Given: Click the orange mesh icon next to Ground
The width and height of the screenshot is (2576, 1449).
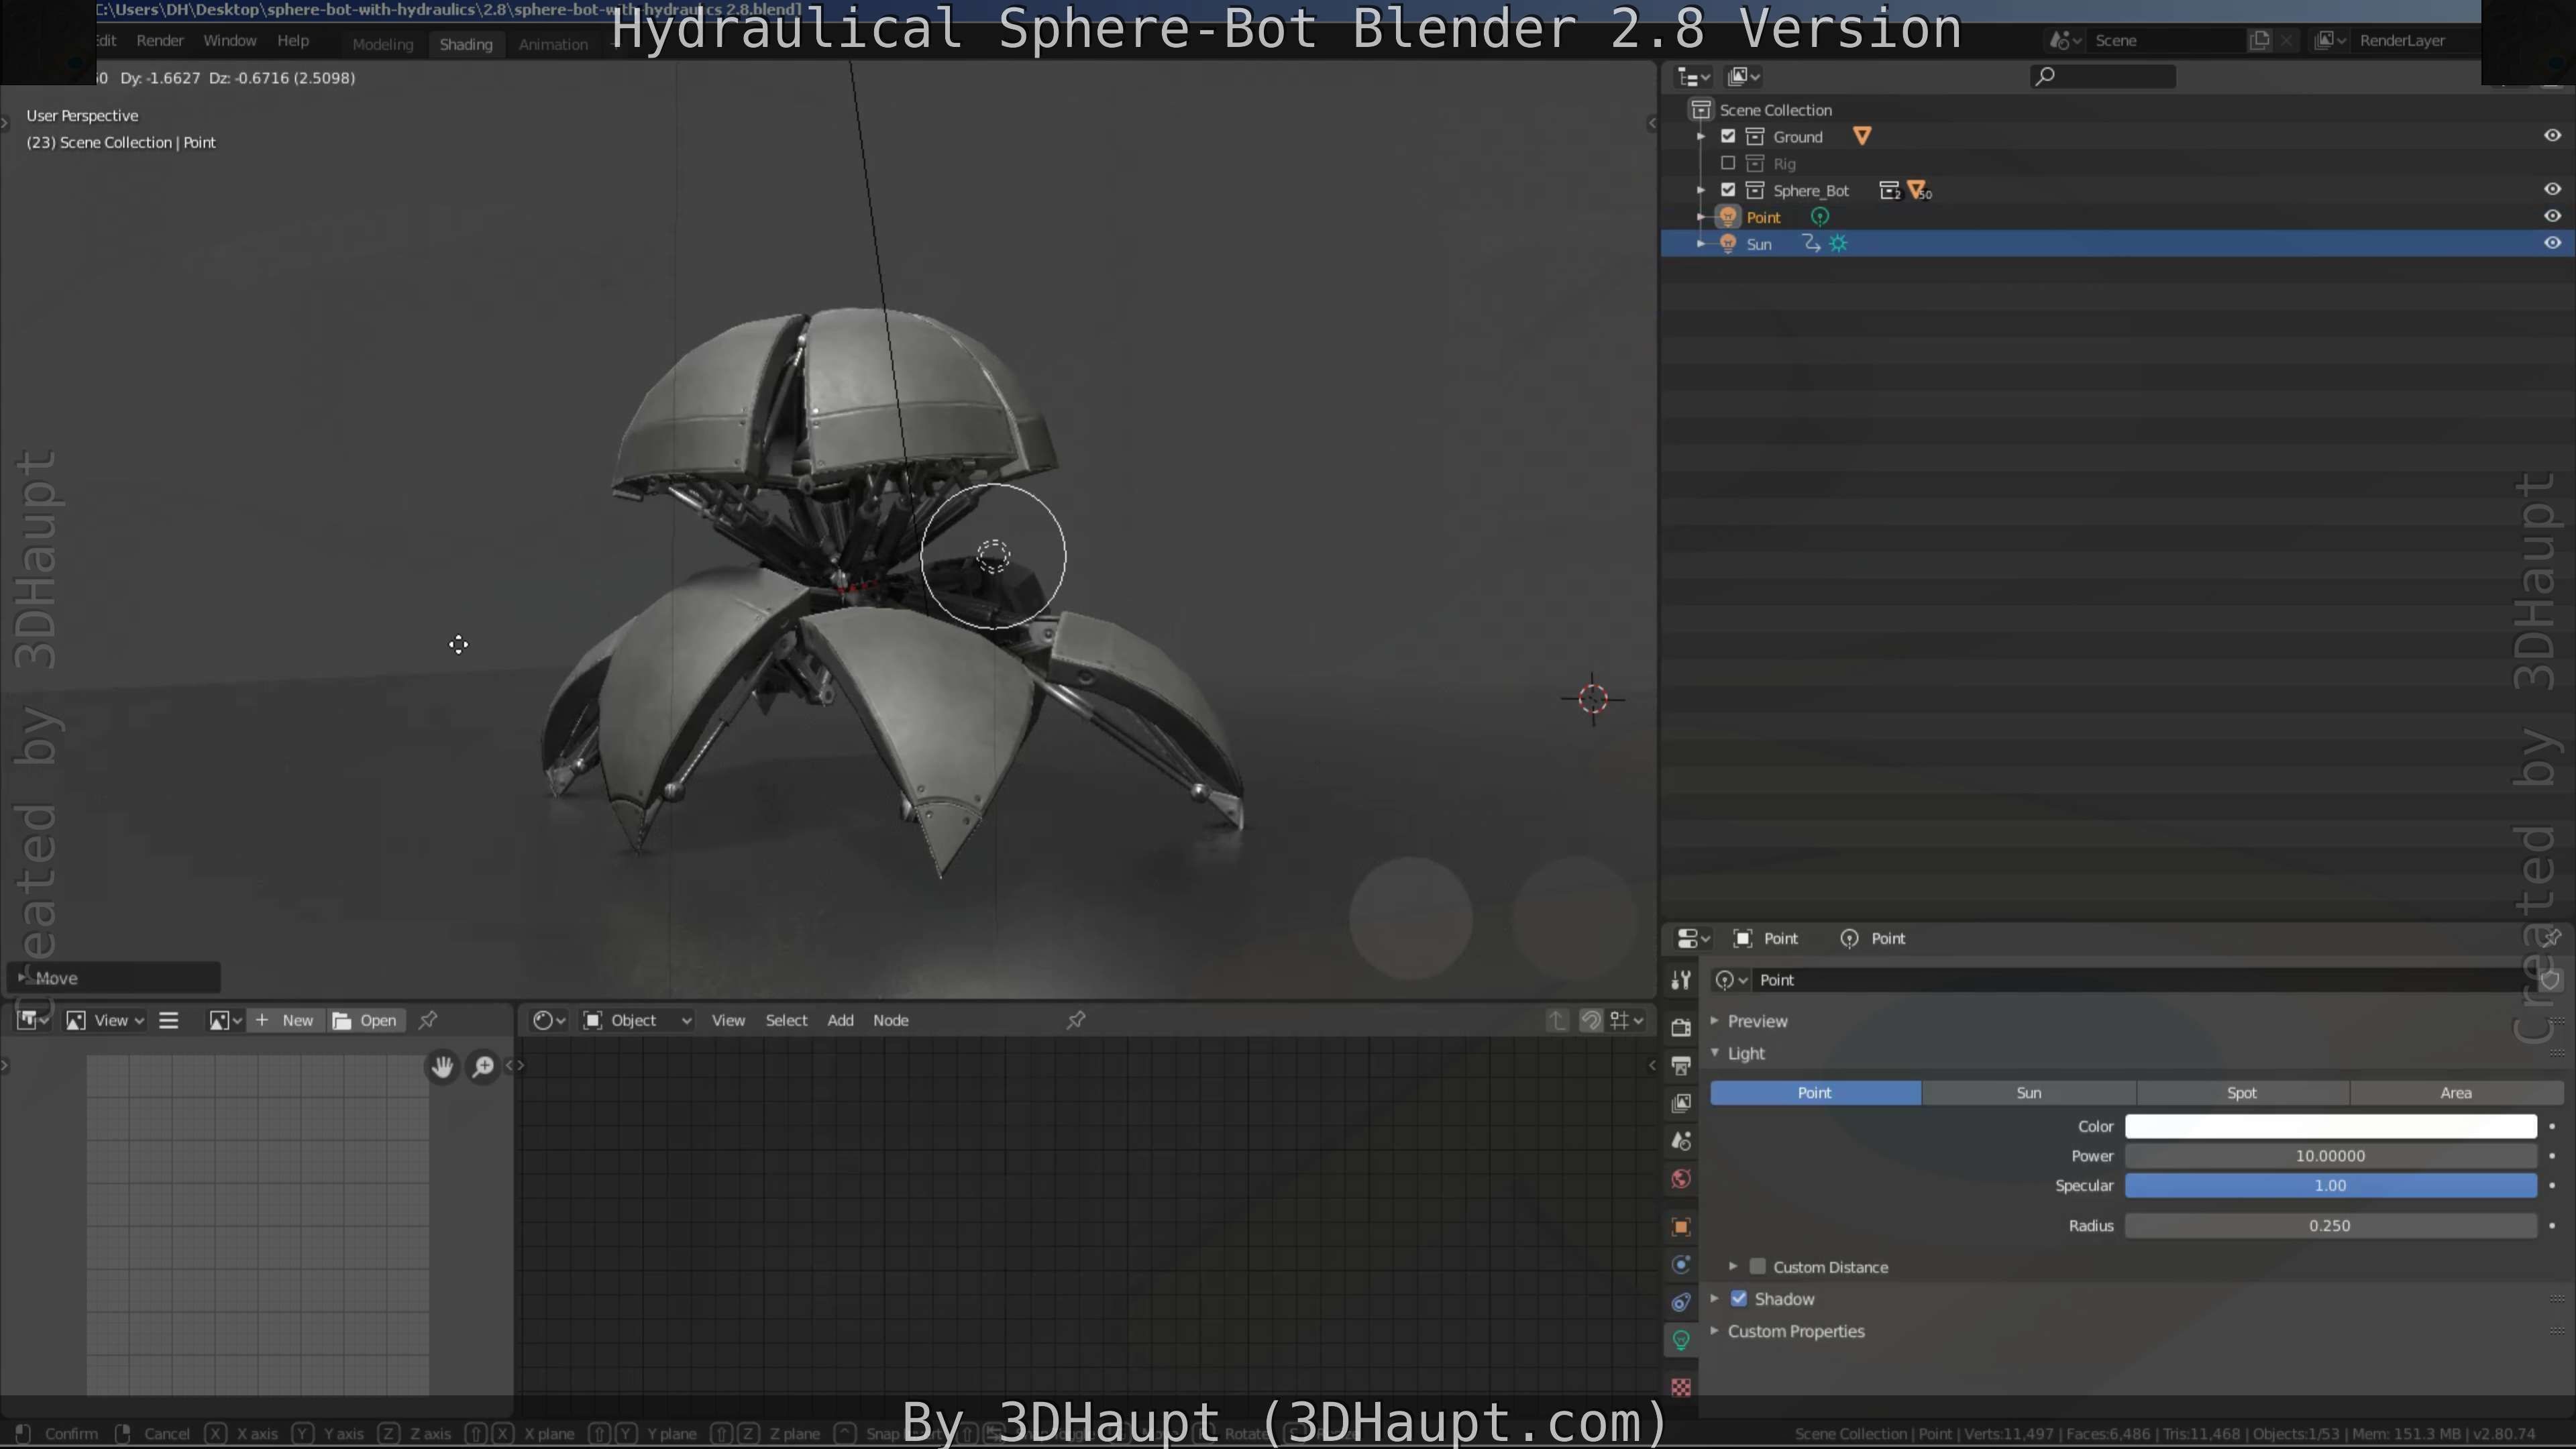Looking at the screenshot, I should coord(1861,136).
